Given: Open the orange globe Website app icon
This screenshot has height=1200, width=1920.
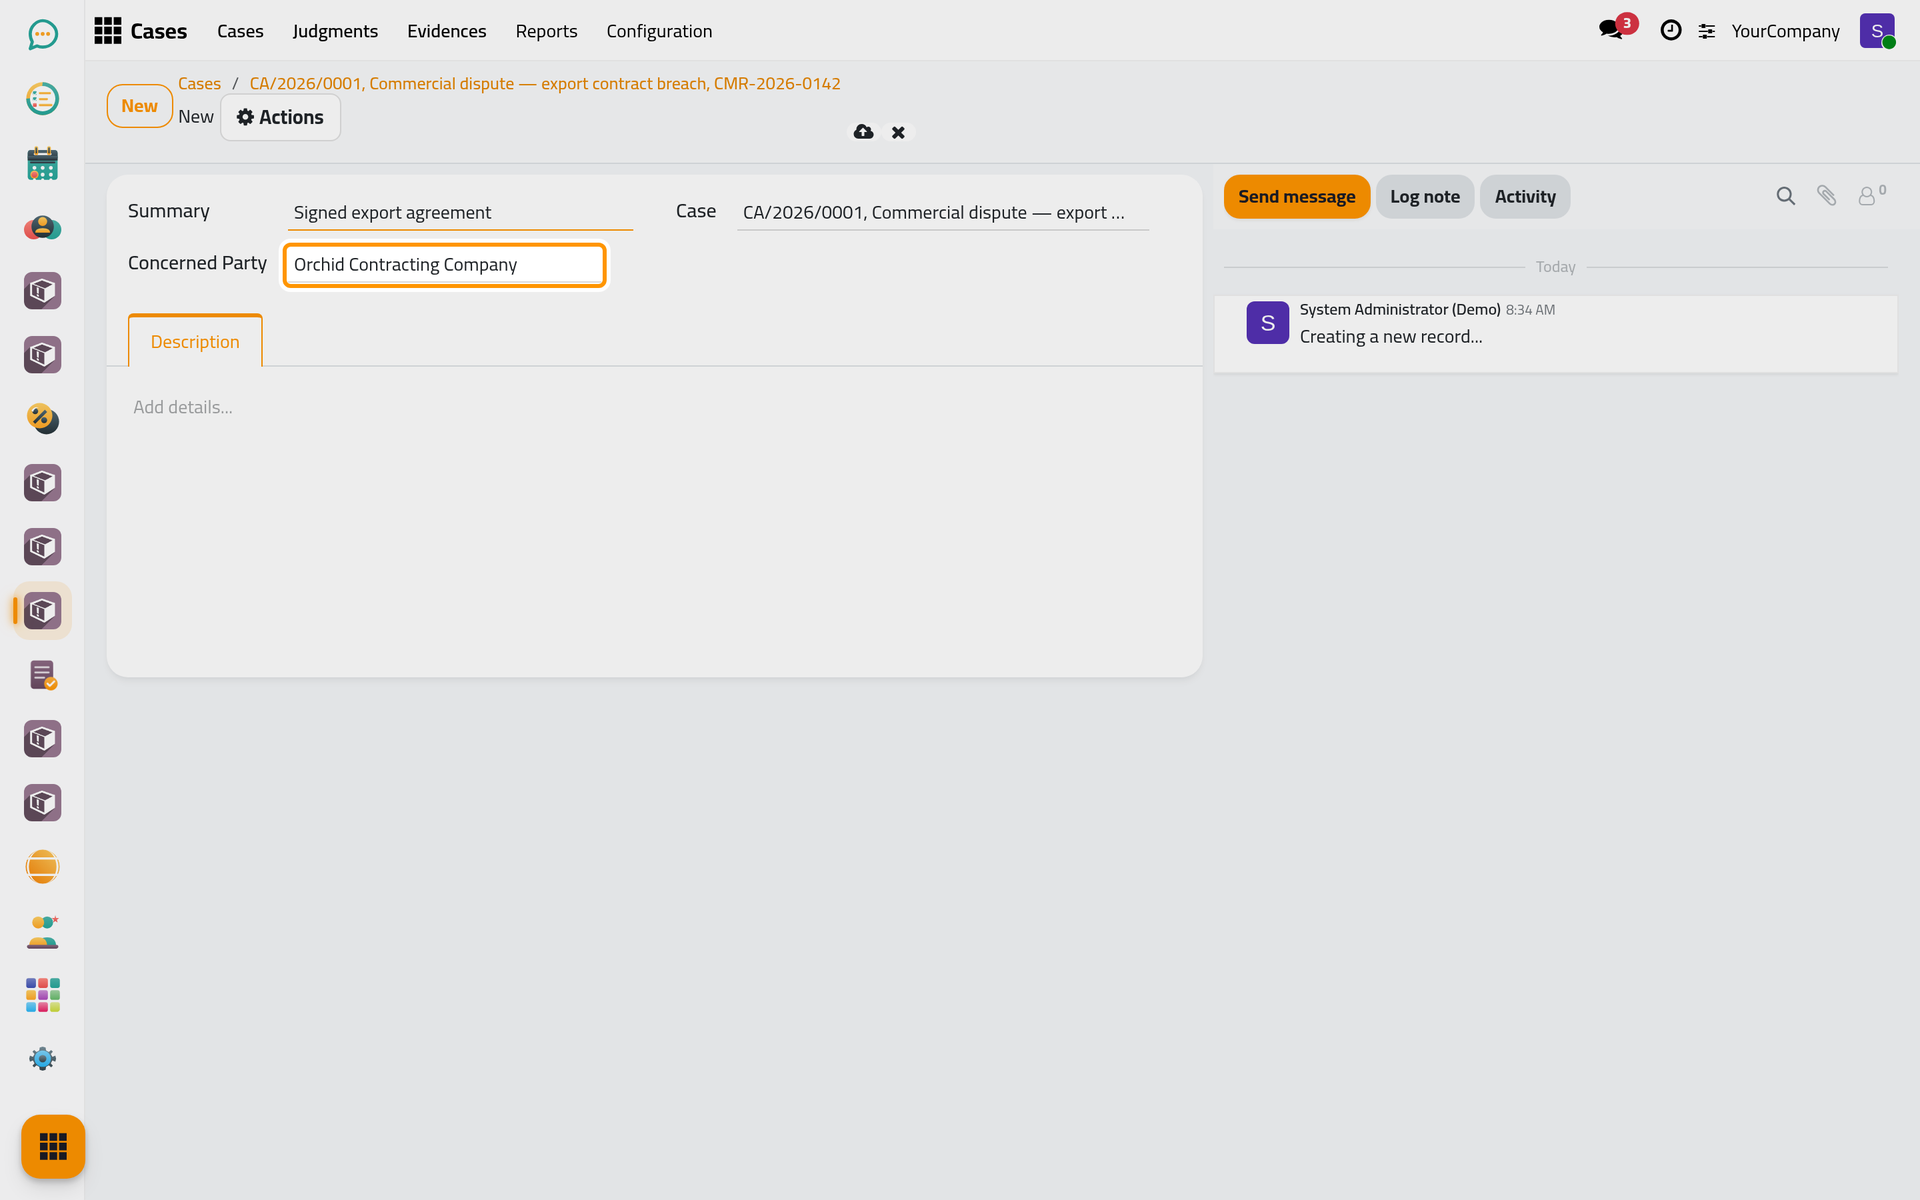Looking at the screenshot, I should coord(42,867).
